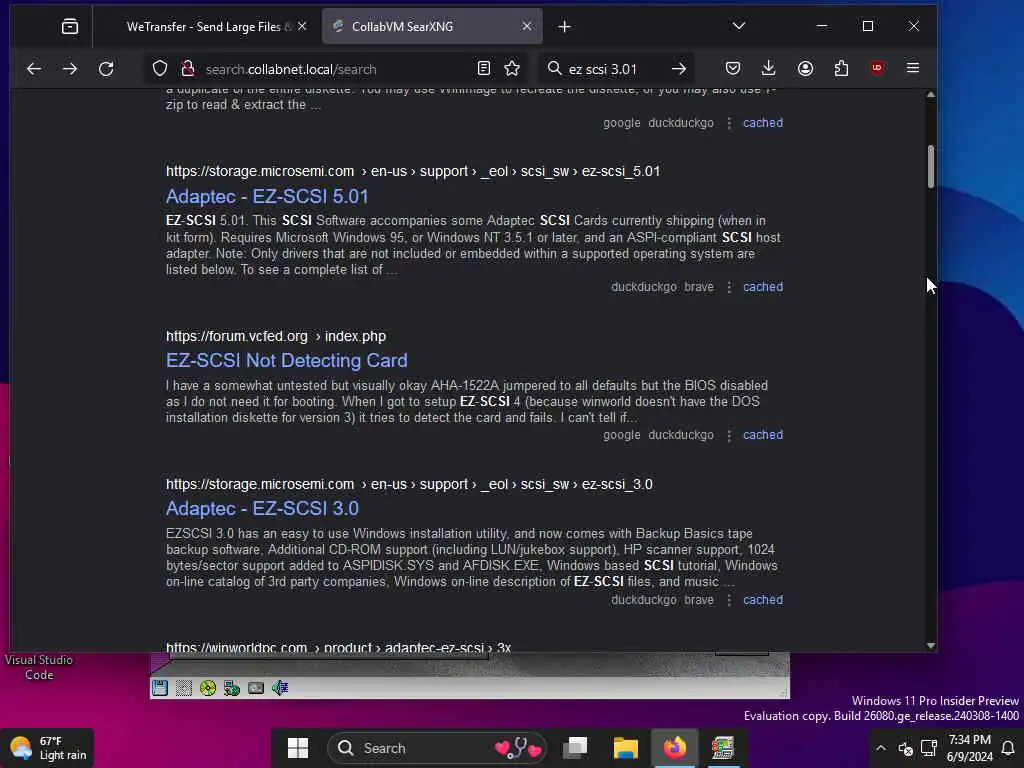Open more options for vcfed forum result
The image size is (1024, 768).
tap(729, 435)
